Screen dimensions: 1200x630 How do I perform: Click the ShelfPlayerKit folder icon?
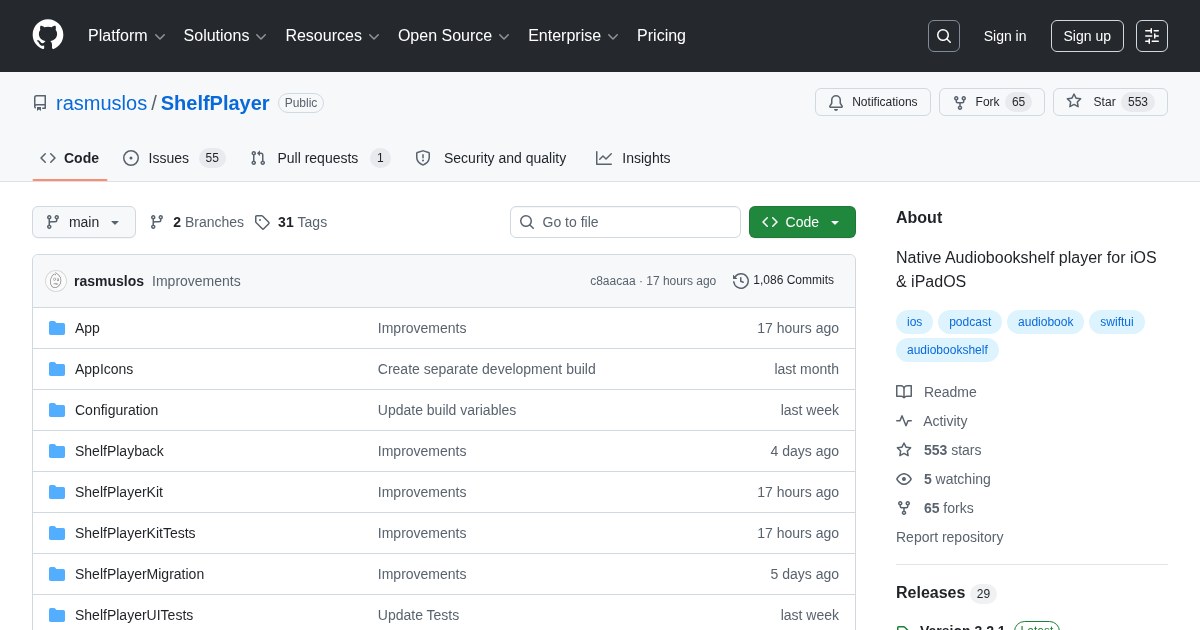57,492
